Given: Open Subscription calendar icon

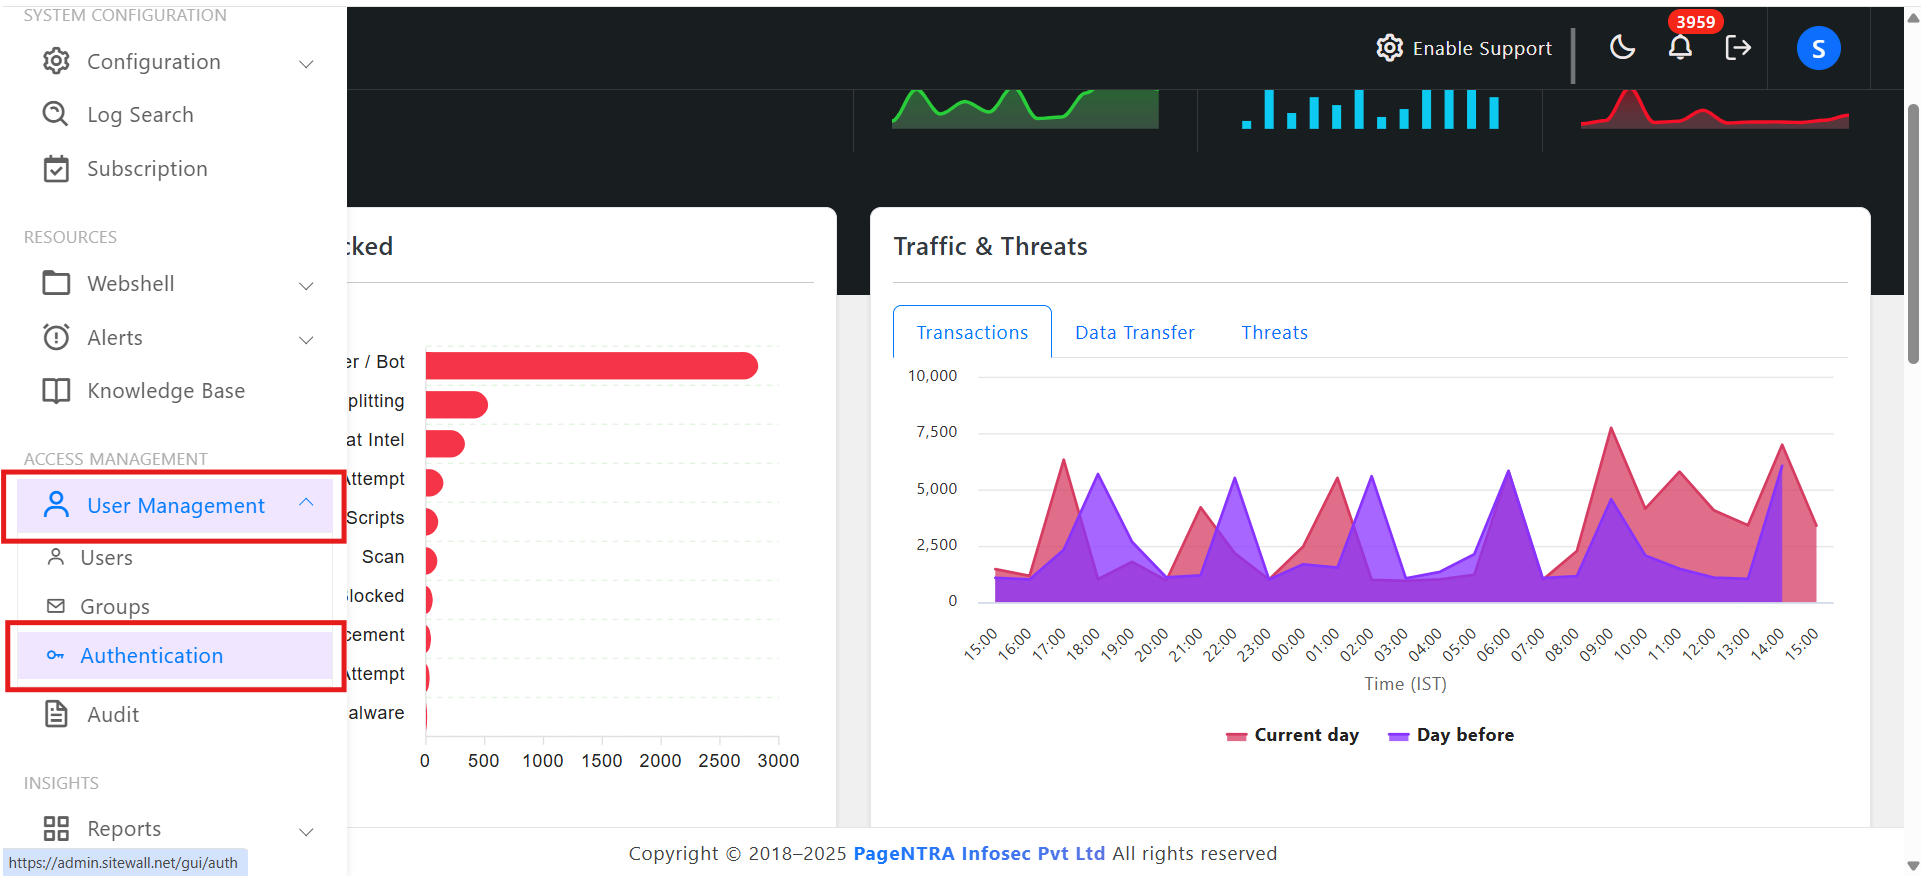Looking at the screenshot, I should (x=56, y=168).
